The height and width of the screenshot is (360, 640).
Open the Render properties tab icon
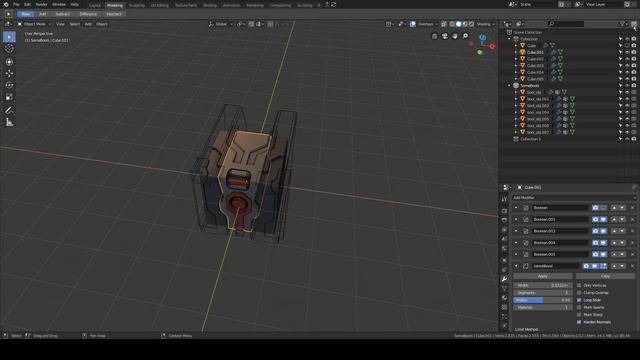click(x=504, y=211)
